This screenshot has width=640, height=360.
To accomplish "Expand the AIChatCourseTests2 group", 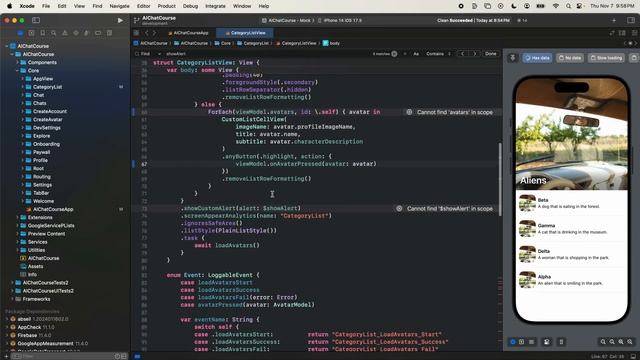I will (12, 283).
